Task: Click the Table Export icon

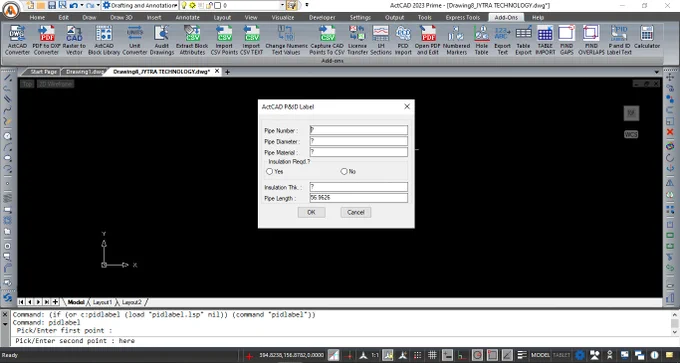Action: click(523, 40)
